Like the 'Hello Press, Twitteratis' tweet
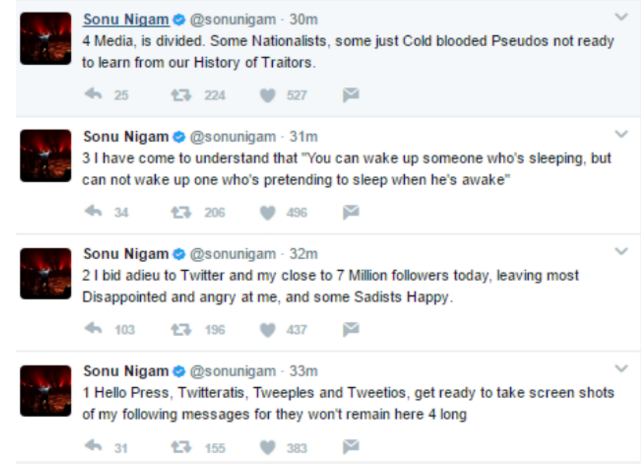641x464 pixels. (268, 447)
